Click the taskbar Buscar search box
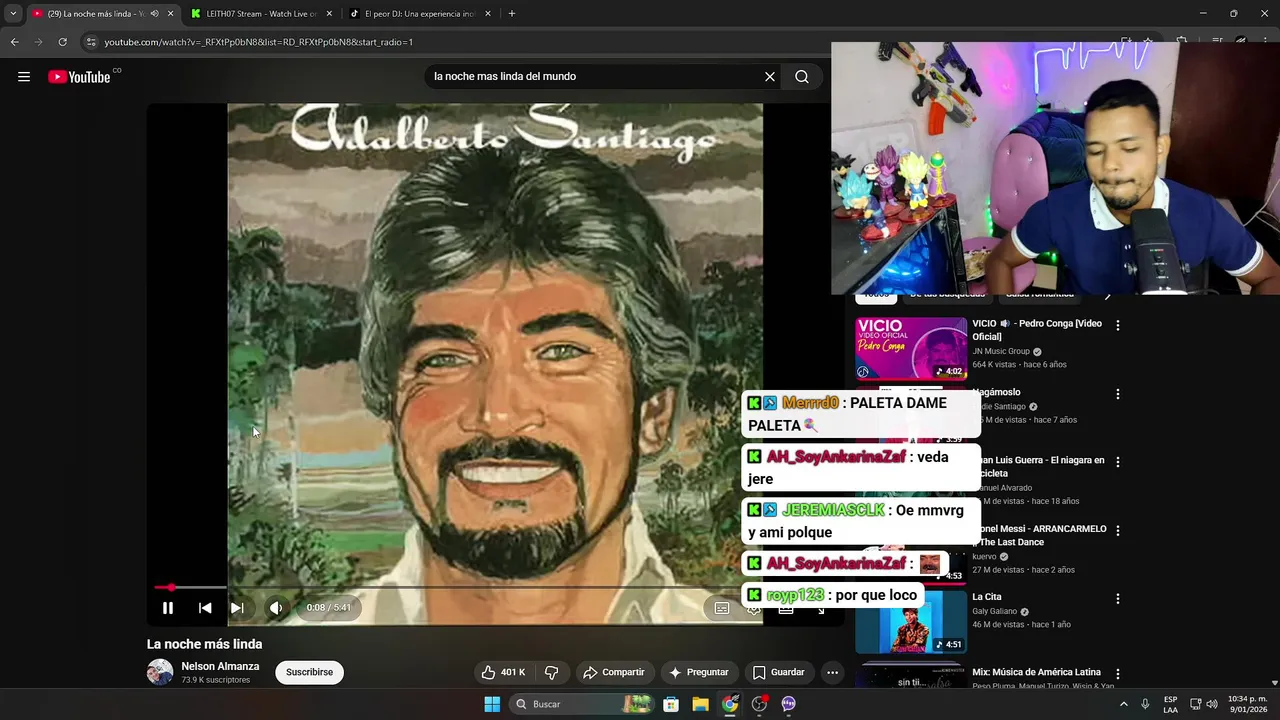 [x=583, y=704]
